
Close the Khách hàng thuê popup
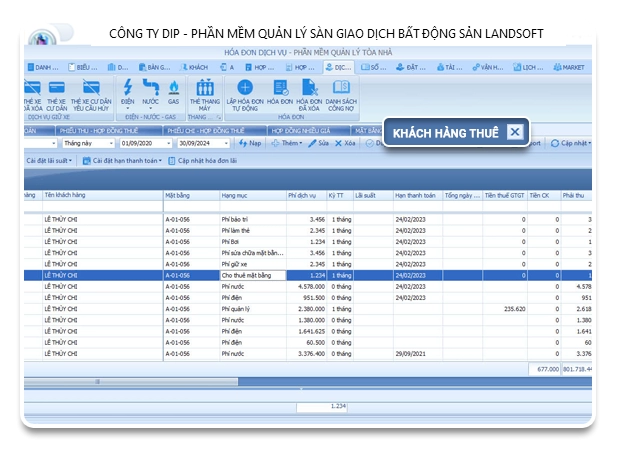(x=514, y=132)
